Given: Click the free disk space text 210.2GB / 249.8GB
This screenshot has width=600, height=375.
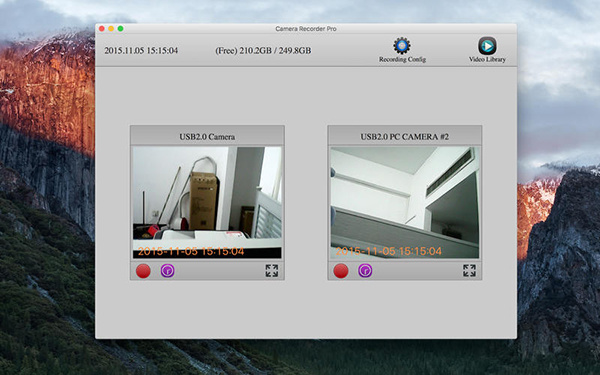Looking at the screenshot, I should (x=263, y=51).
